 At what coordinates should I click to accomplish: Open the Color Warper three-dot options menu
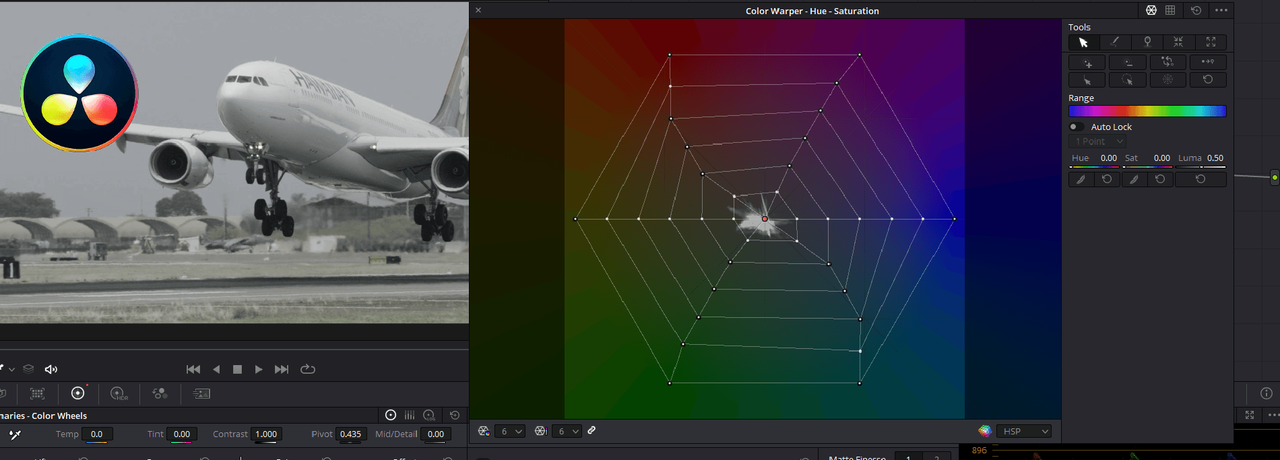[1221, 10]
